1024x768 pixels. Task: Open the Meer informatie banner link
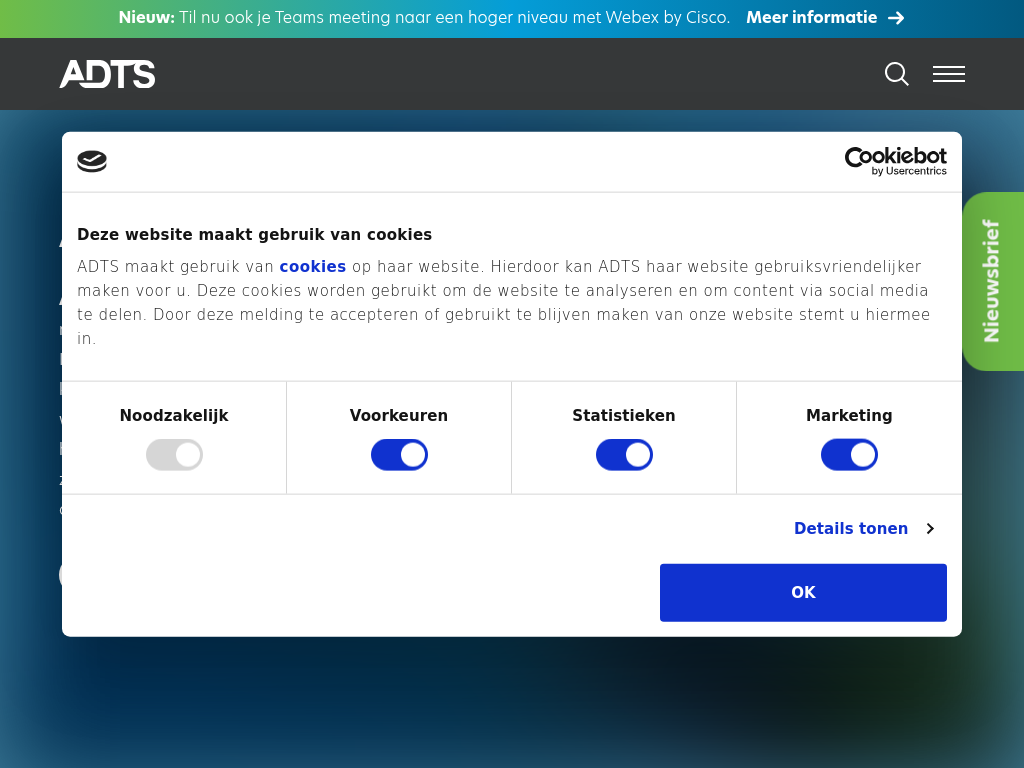(x=811, y=18)
